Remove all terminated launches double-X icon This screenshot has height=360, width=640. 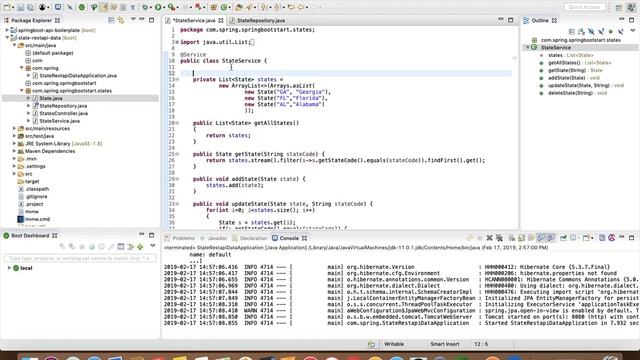click(x=499, y=238)
